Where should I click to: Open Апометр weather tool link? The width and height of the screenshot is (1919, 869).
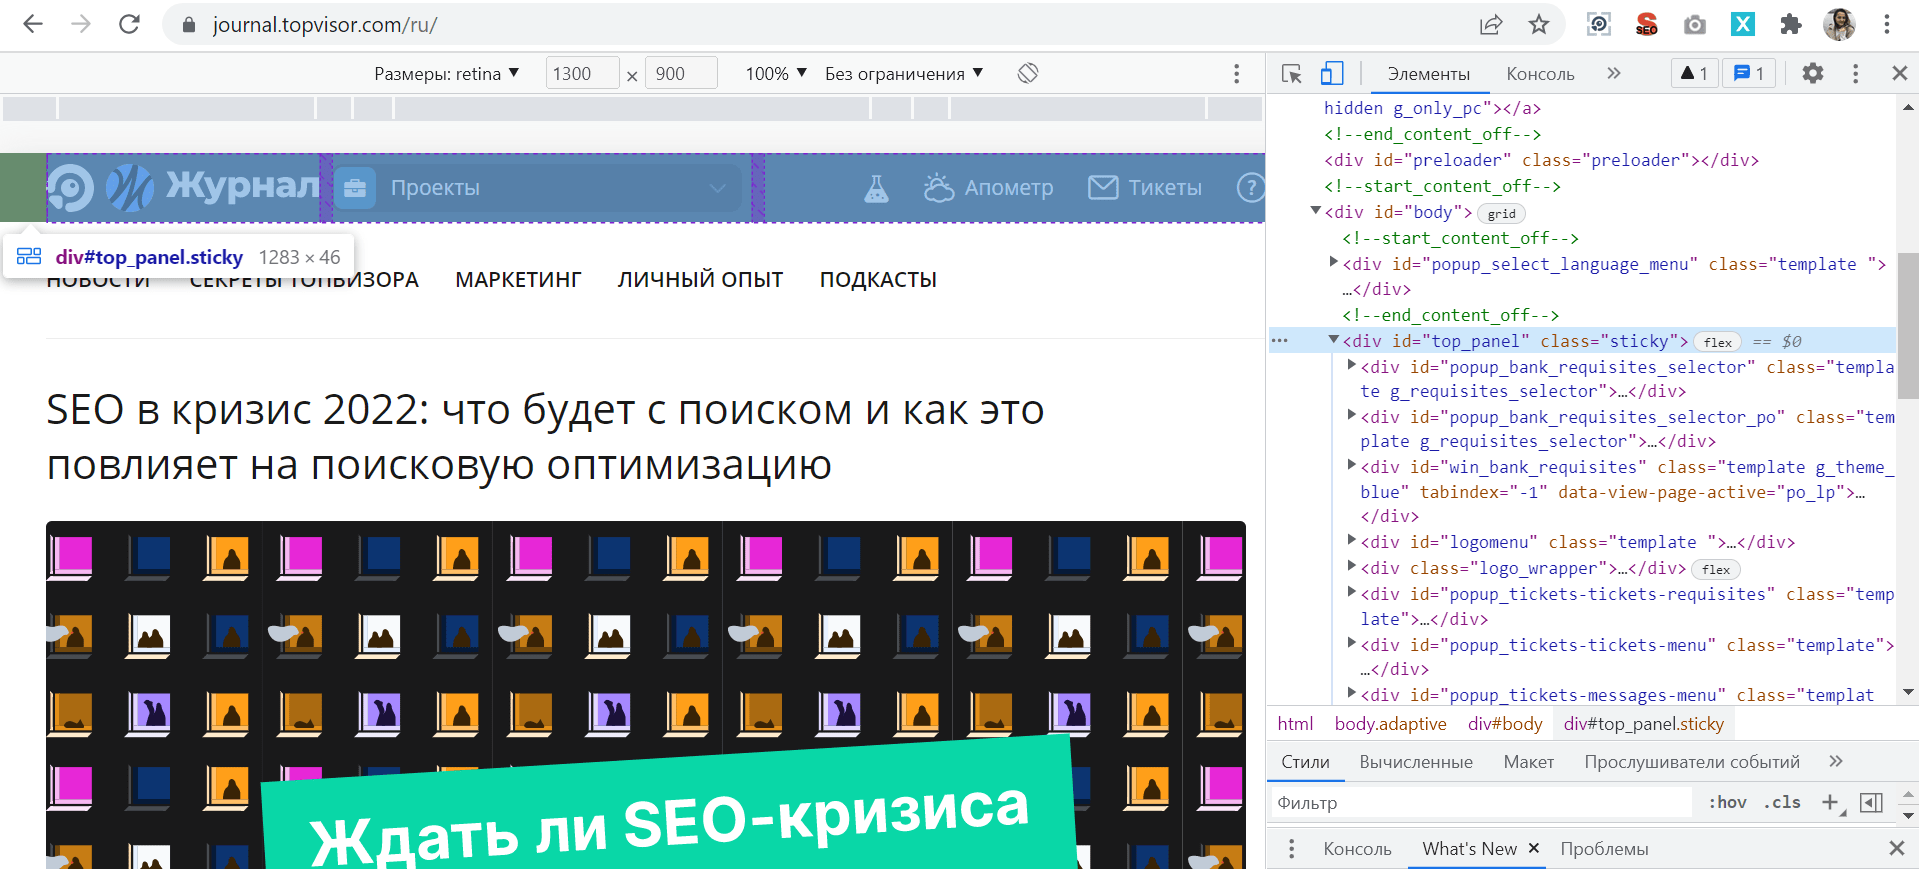click(988, 188)
